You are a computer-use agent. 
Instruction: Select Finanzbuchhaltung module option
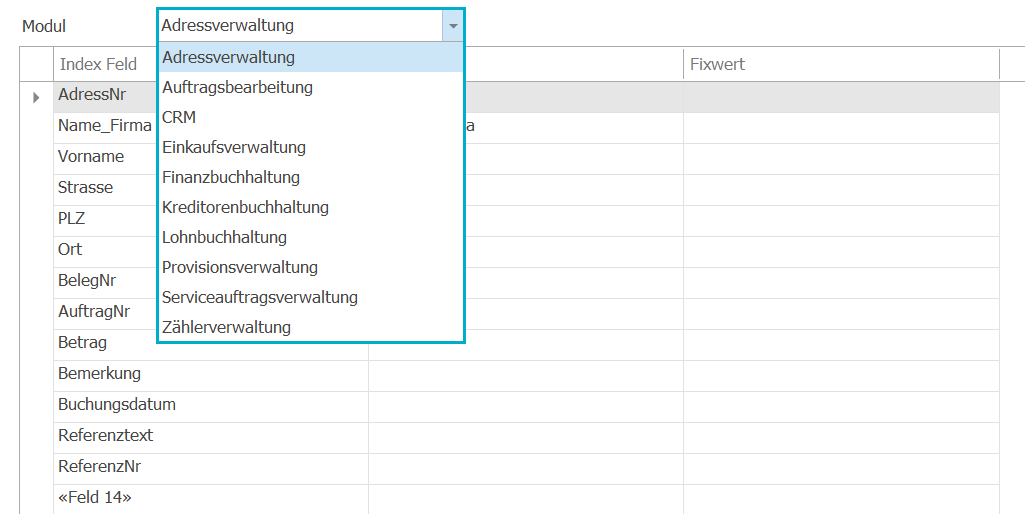pos(311,177)
